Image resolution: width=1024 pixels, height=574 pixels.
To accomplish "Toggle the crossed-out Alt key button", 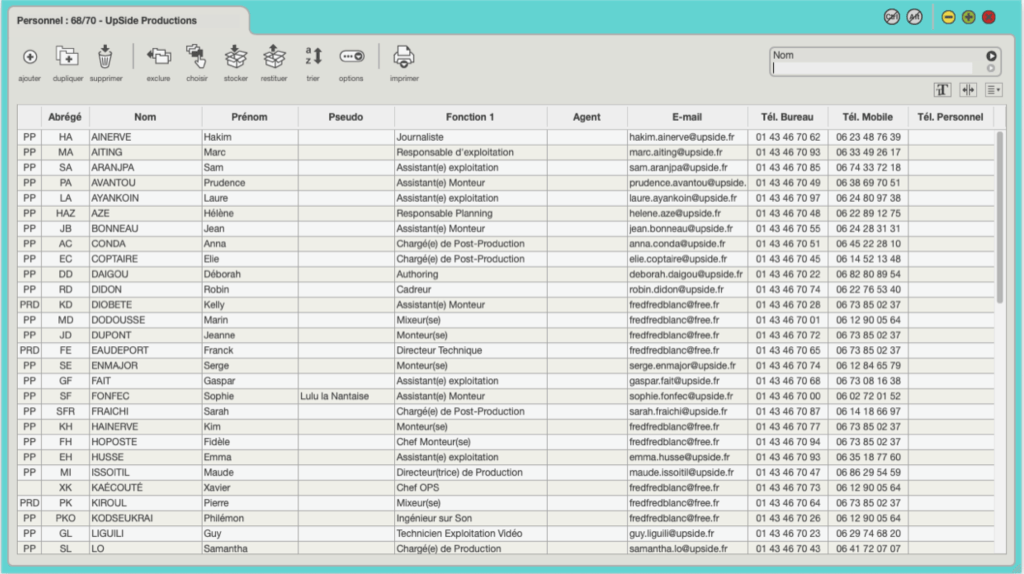I will pos(914,17).
